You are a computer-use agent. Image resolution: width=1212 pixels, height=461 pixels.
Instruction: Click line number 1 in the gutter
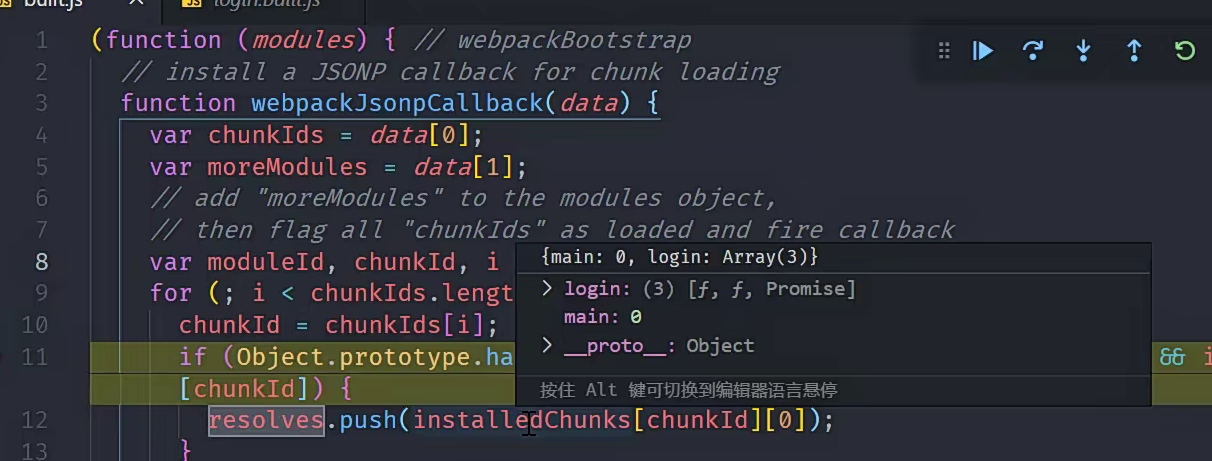click(41, 41)
